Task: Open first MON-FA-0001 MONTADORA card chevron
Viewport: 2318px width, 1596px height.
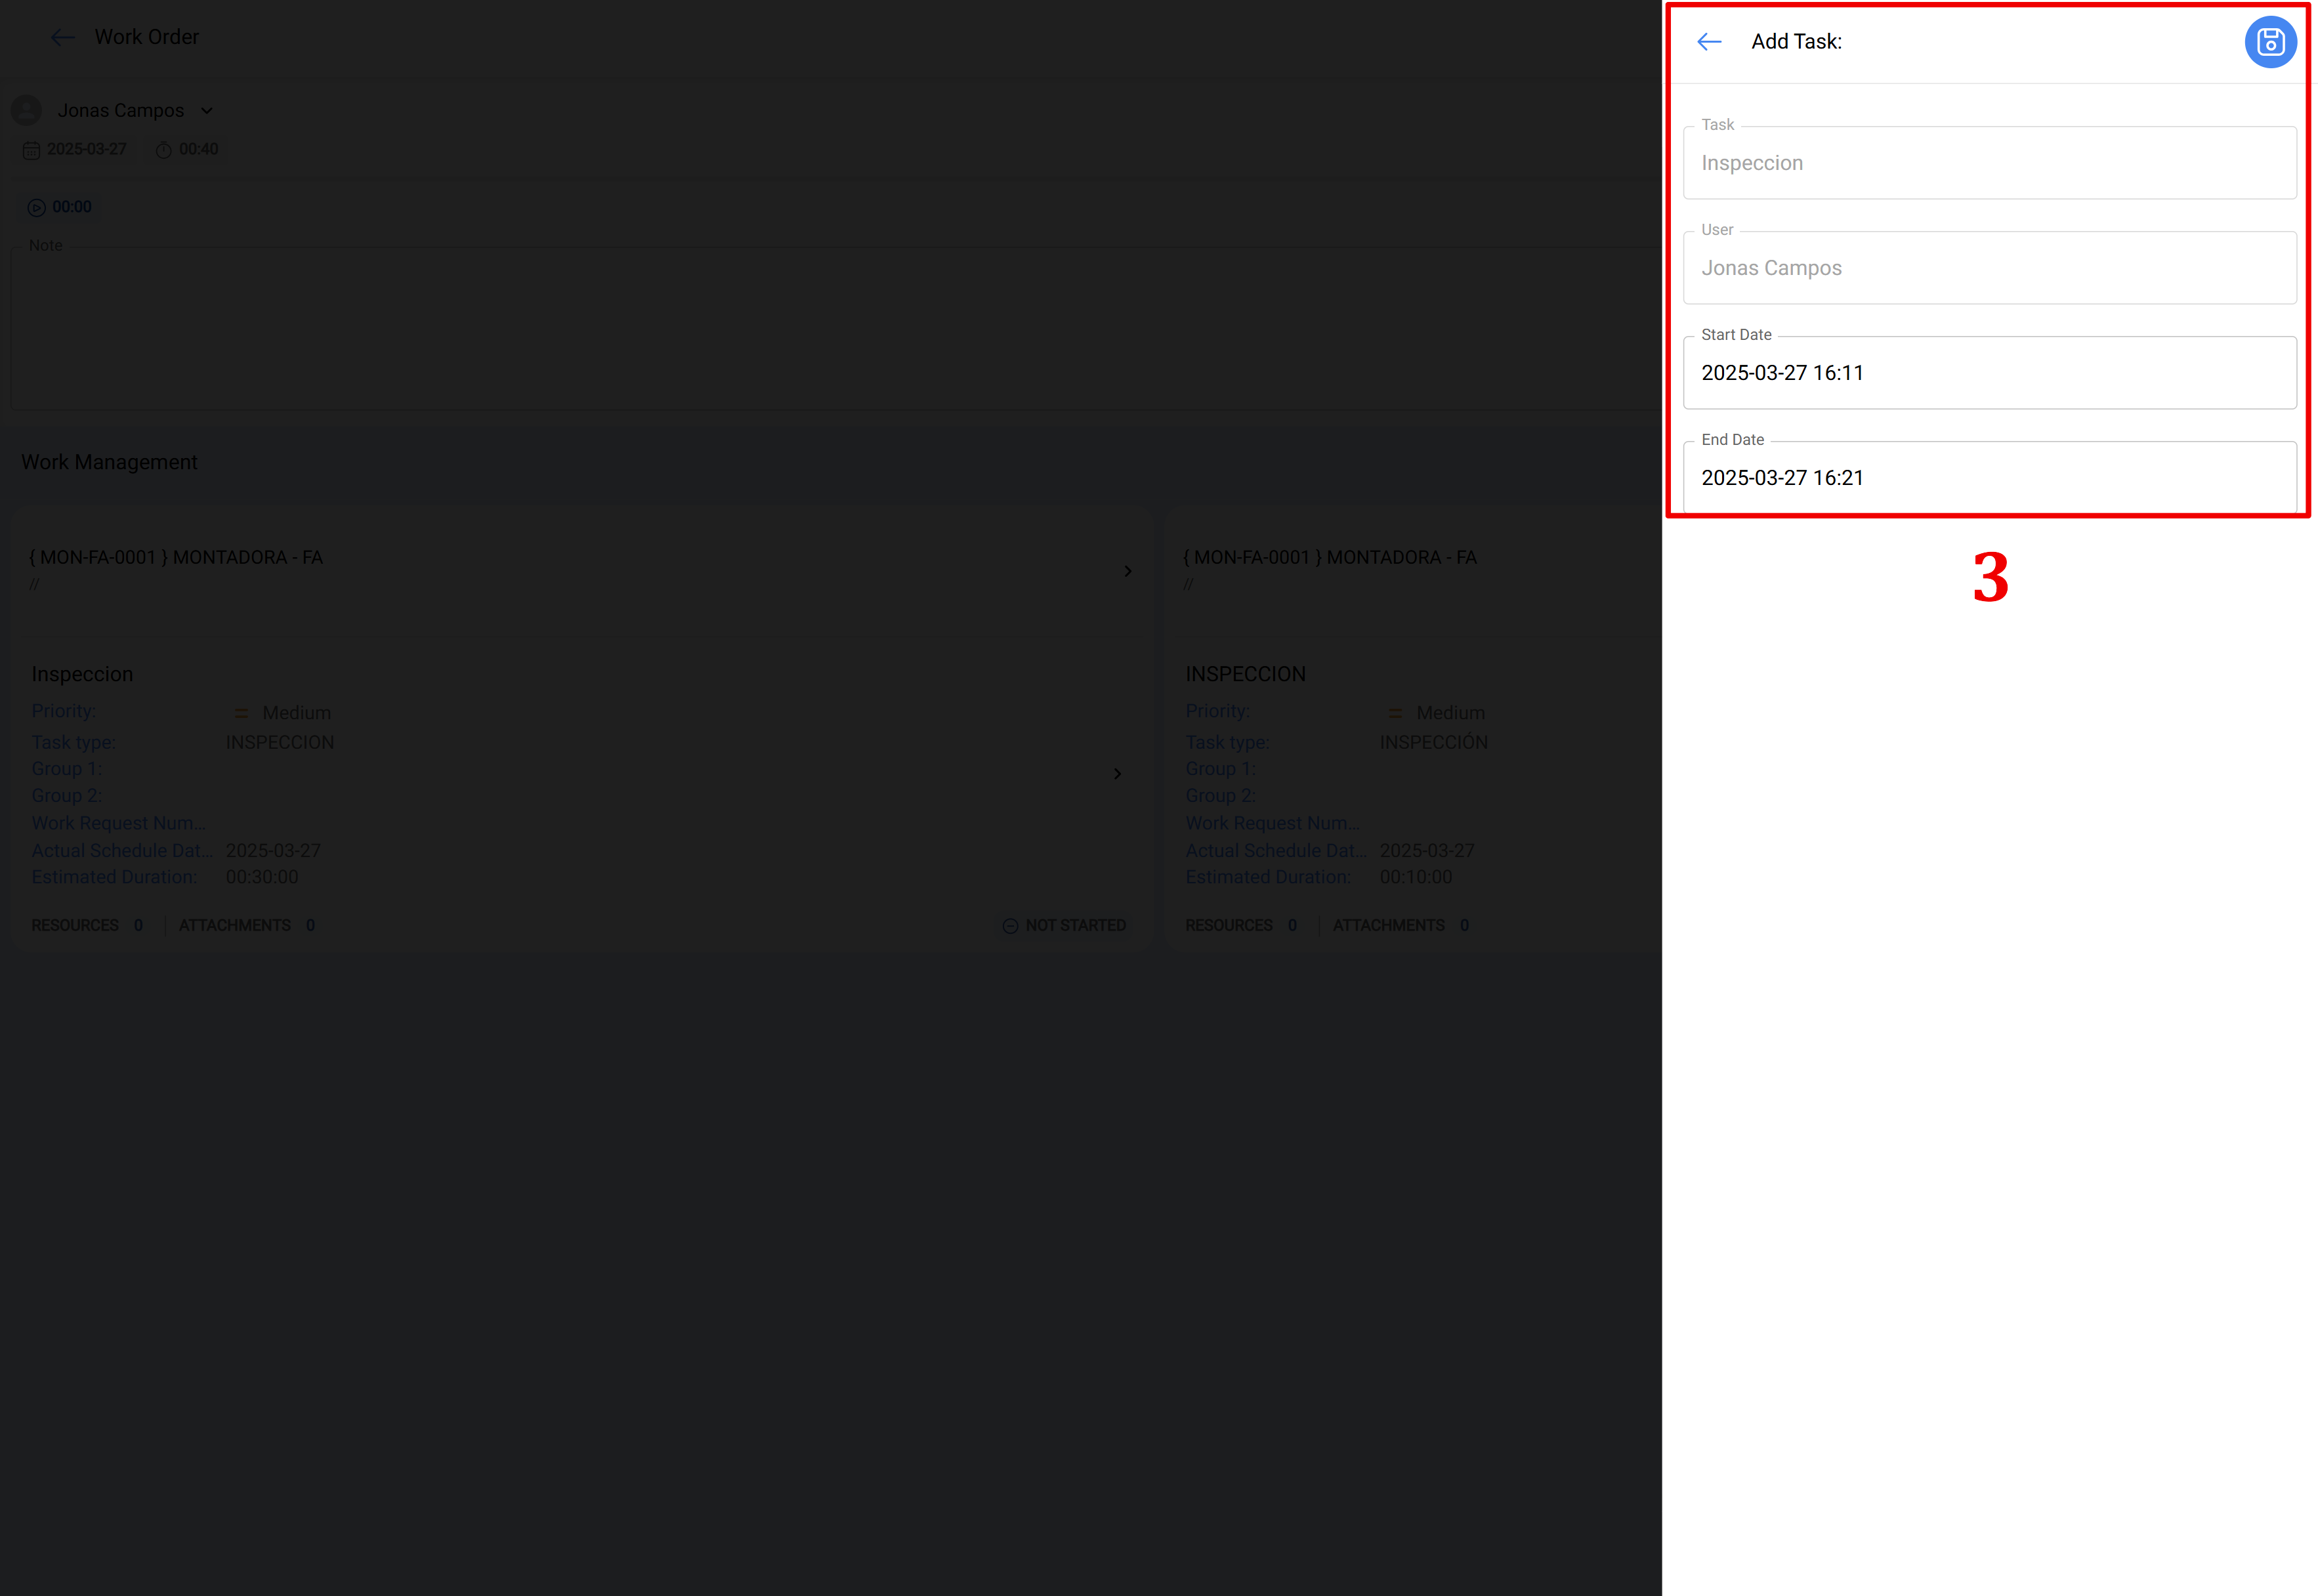Action: tap(1127, 571)
